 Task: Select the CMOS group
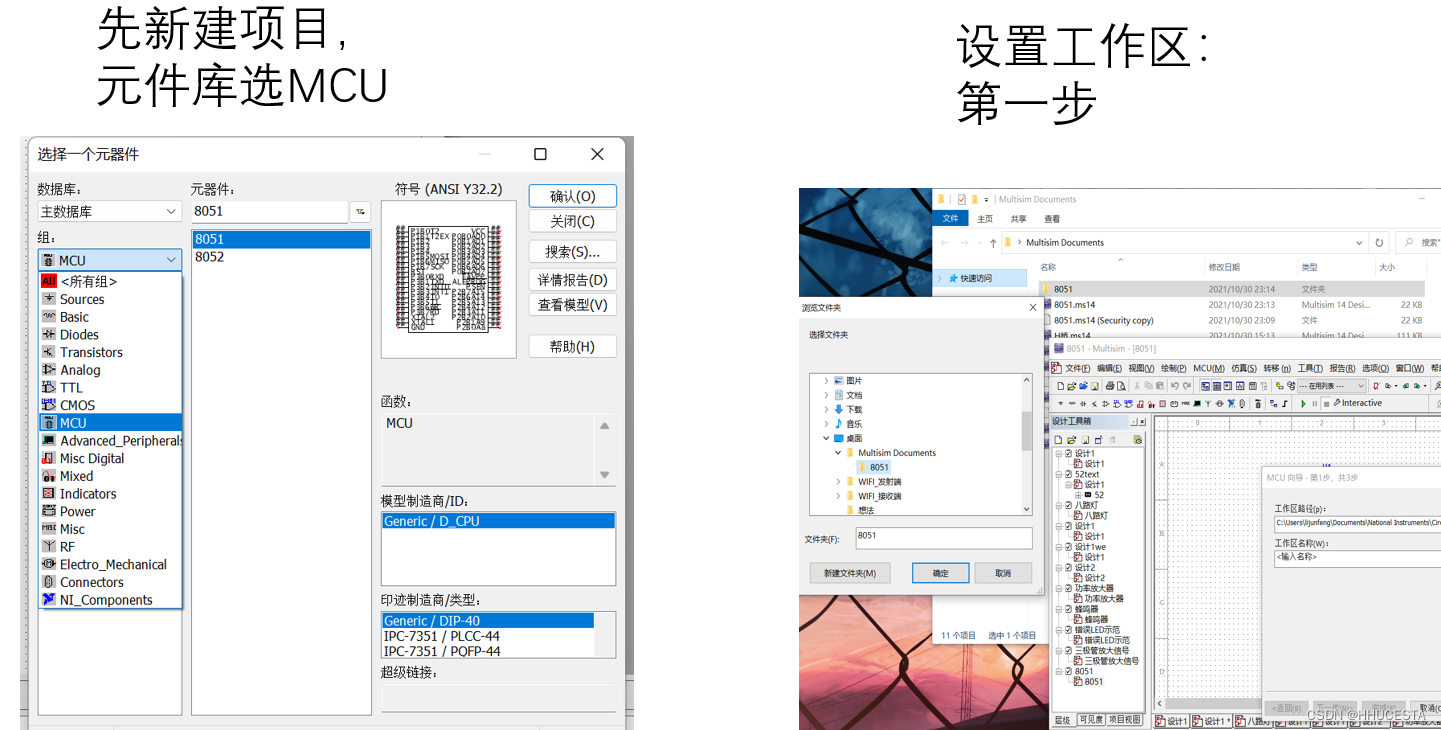110,405
